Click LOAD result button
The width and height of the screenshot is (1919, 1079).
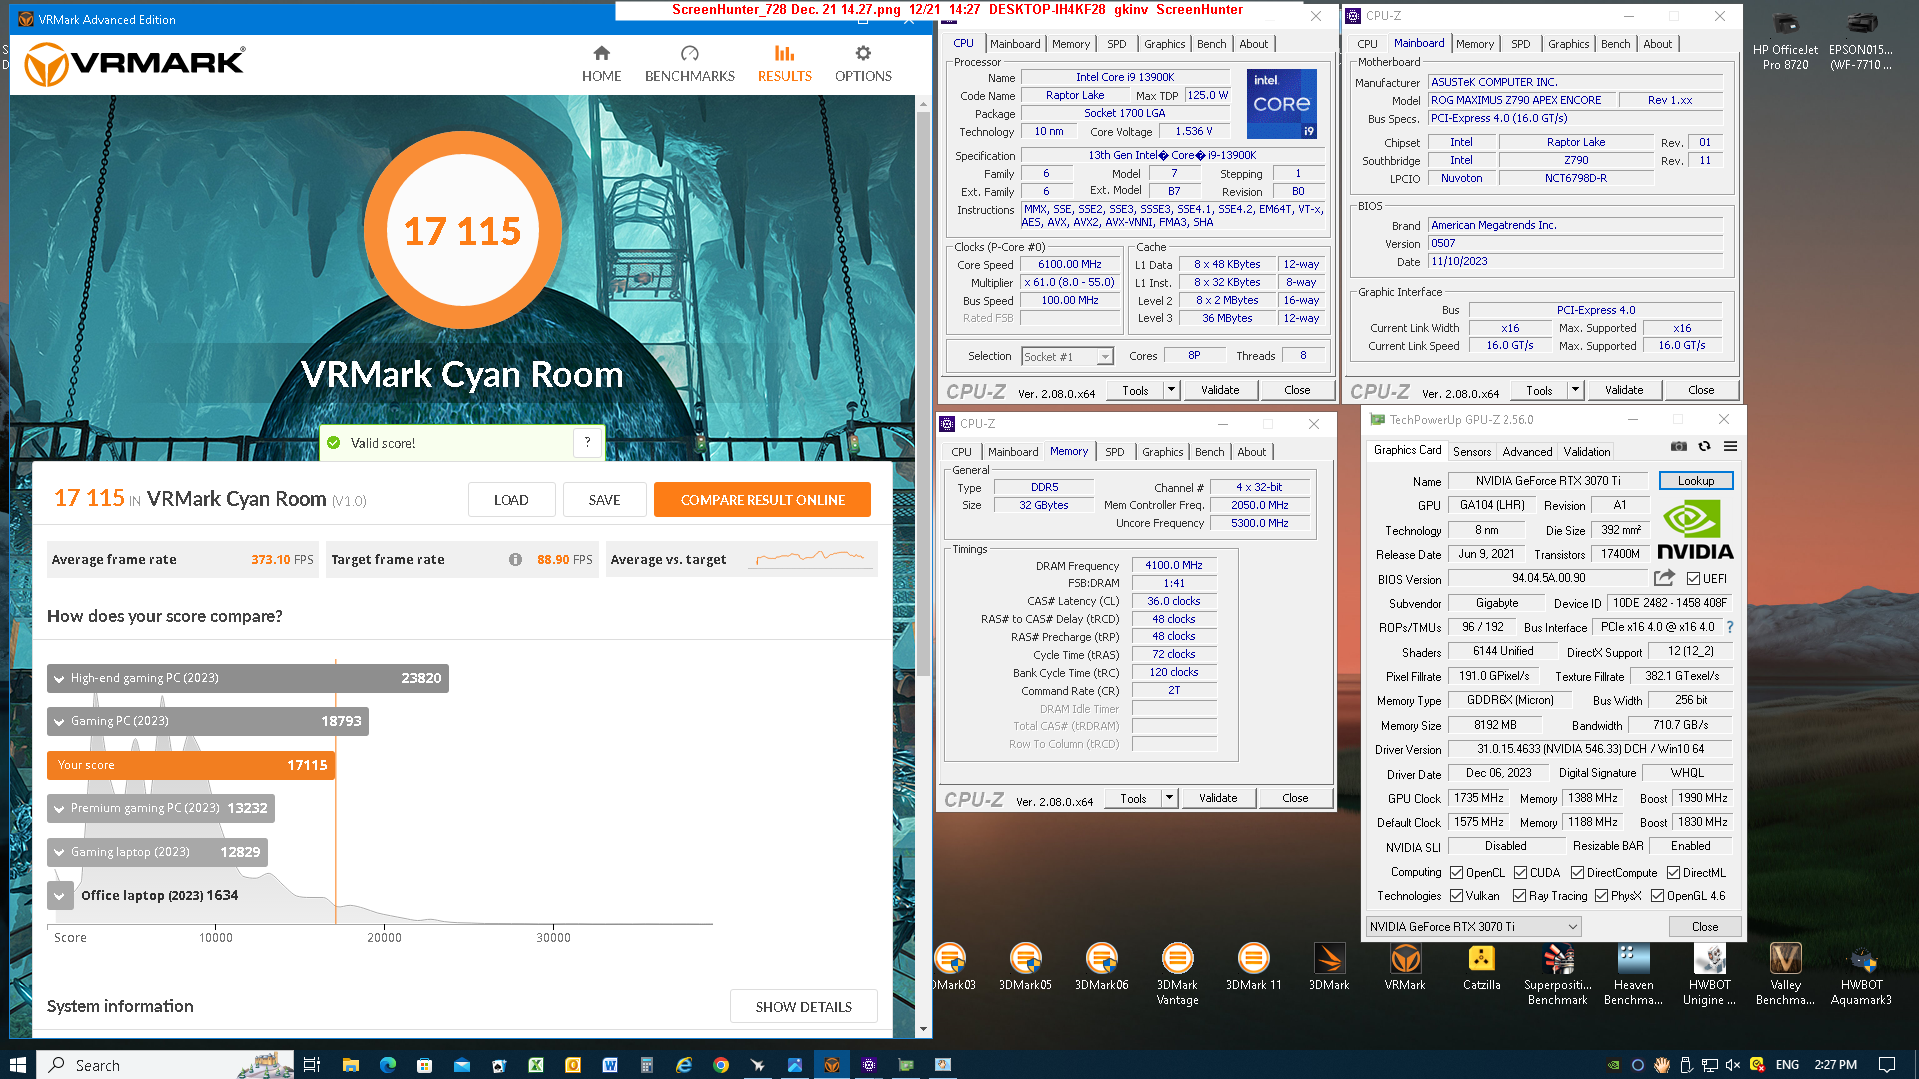click(x=511, y=500)
